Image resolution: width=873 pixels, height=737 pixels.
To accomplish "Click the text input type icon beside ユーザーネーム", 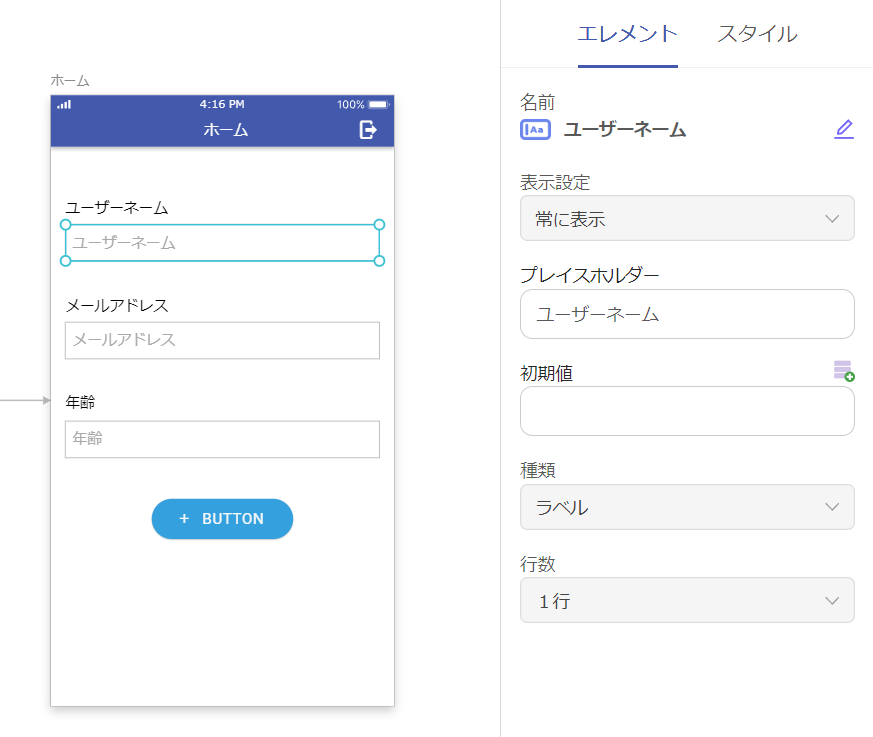I will click(x=535, y=130).
